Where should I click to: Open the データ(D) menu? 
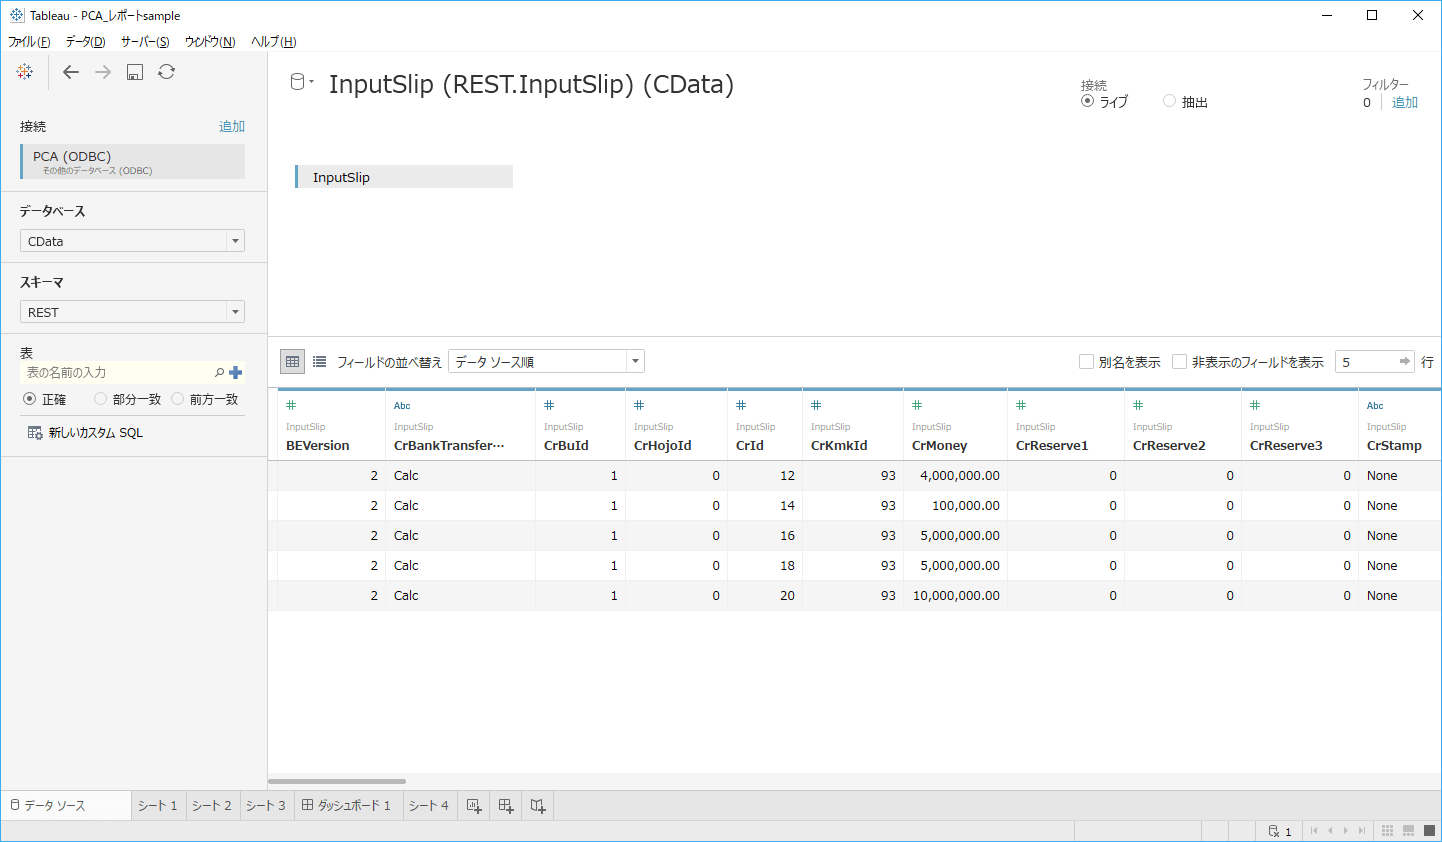(85, 41)
